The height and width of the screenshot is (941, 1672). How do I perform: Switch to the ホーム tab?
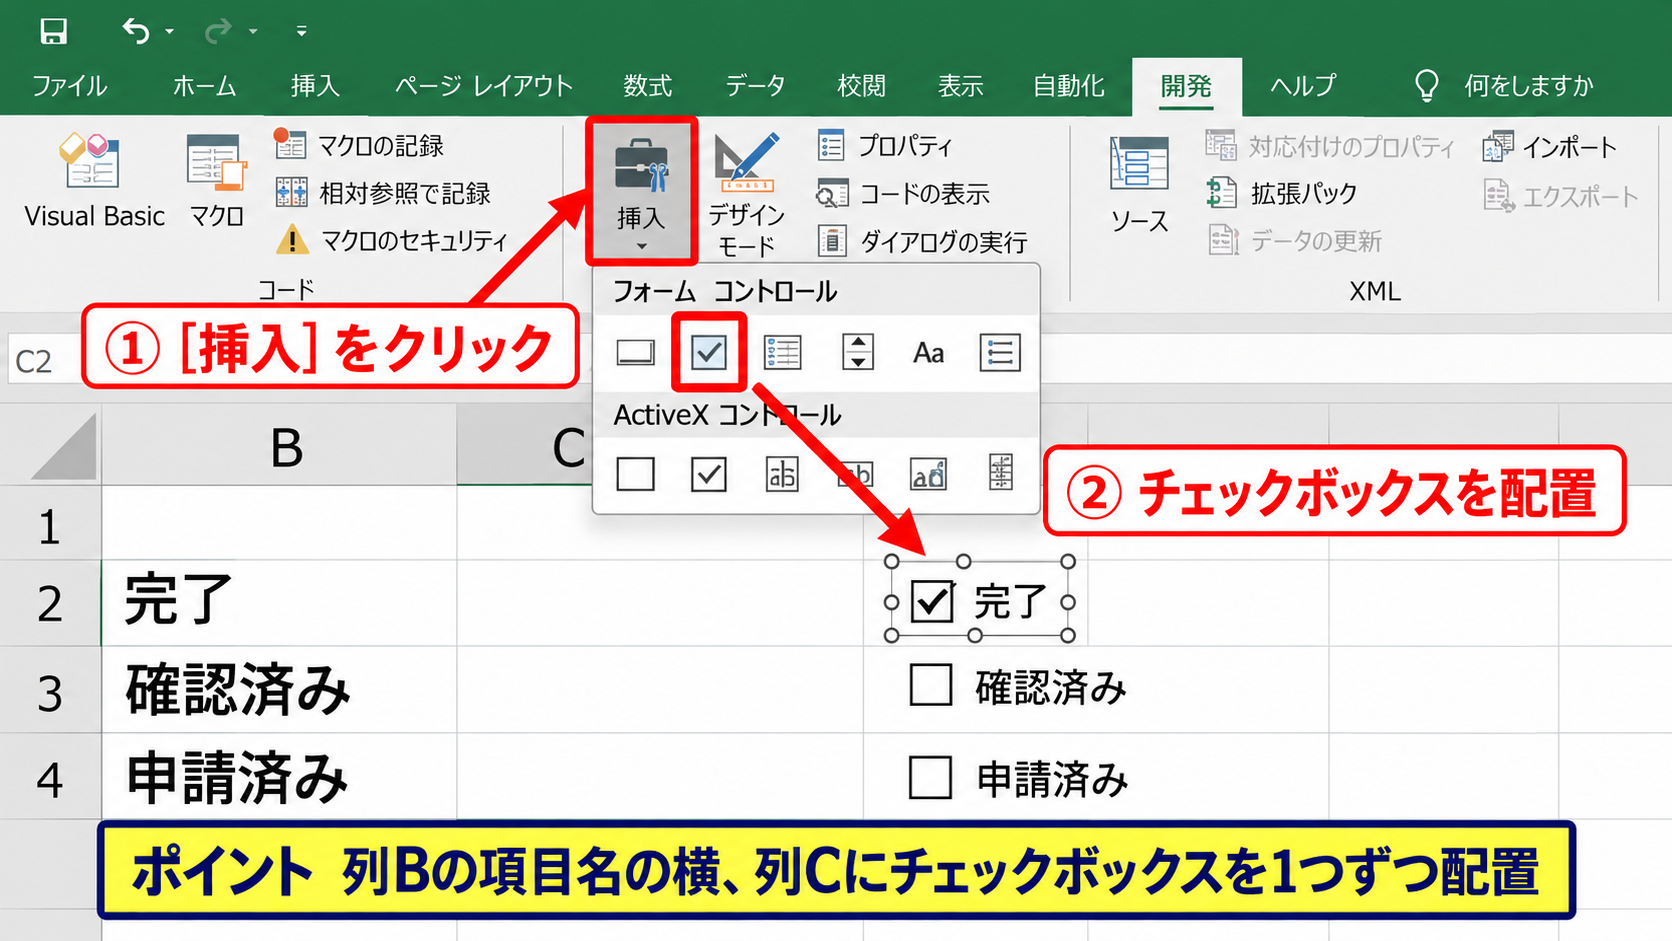pos(204,86)
